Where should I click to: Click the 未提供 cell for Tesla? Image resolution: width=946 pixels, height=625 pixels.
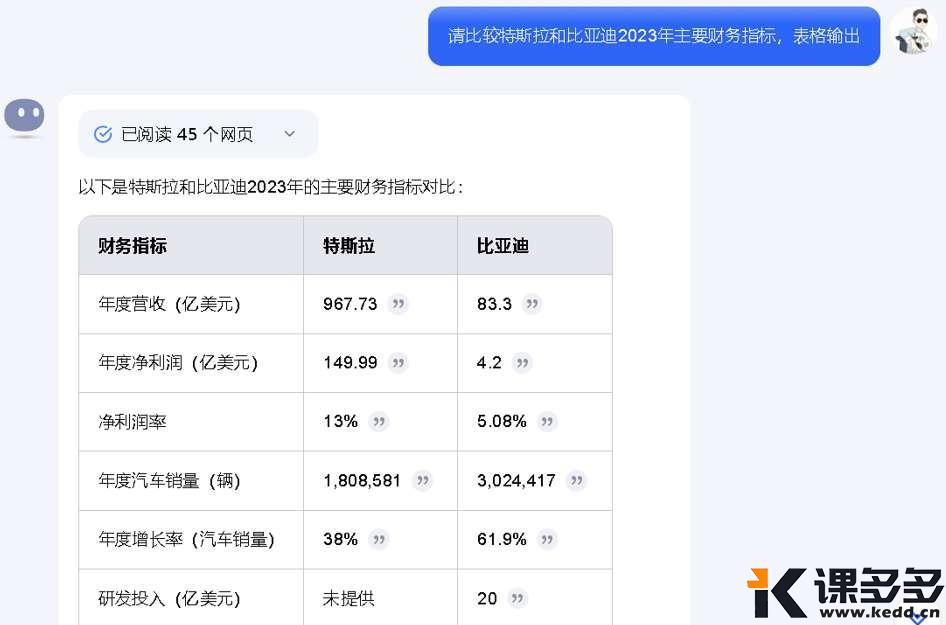point(349,598)
